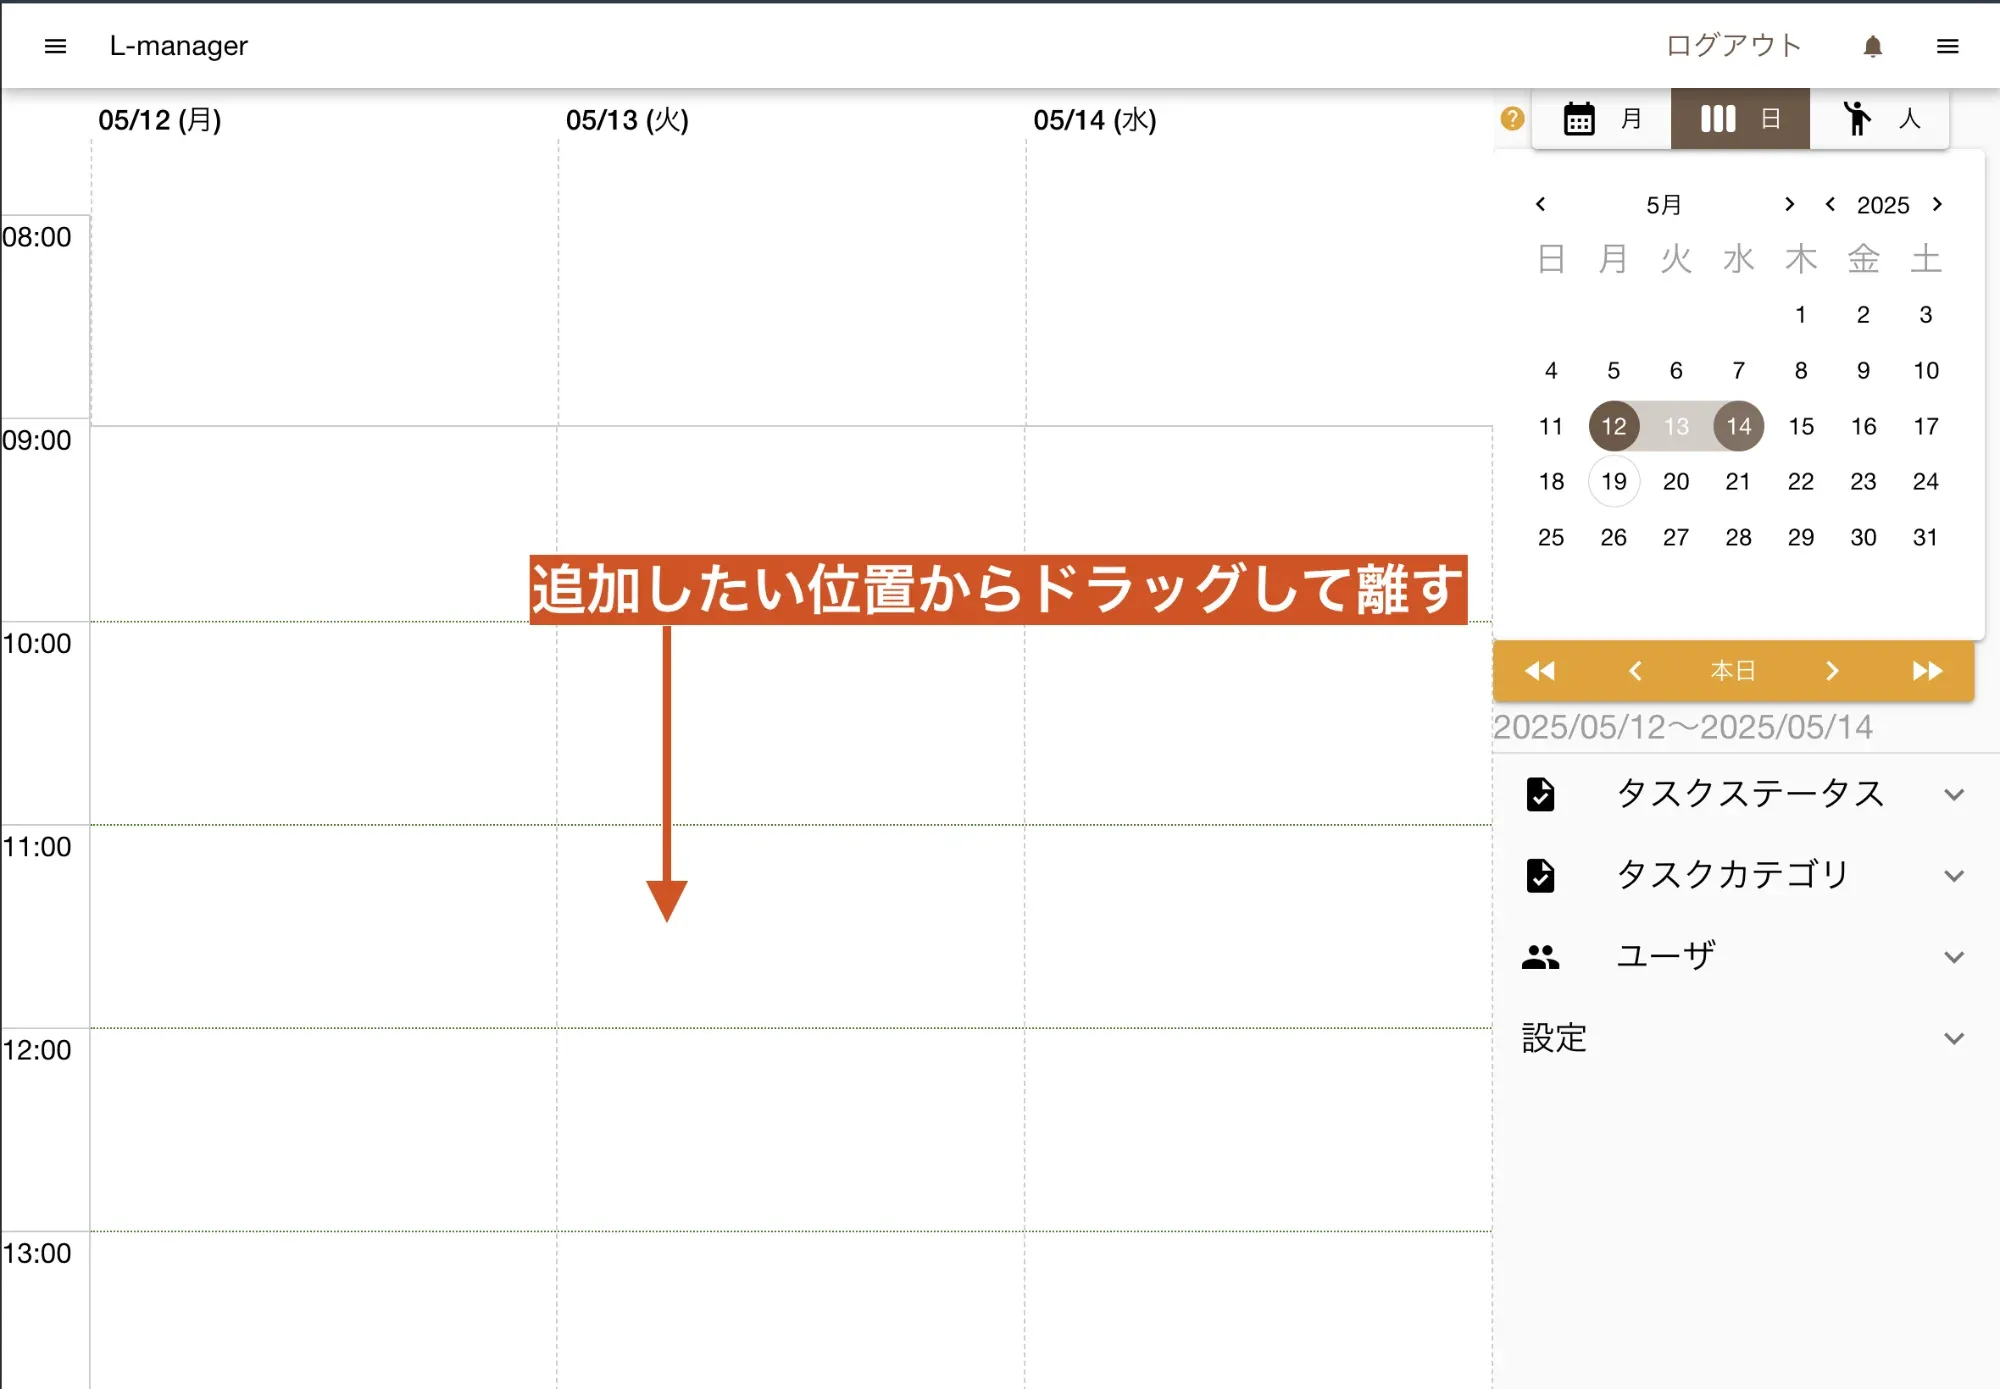2000x1389 pixels.
Task: Click the document icon beside タスクステータス
Action: coord(1540,794)
